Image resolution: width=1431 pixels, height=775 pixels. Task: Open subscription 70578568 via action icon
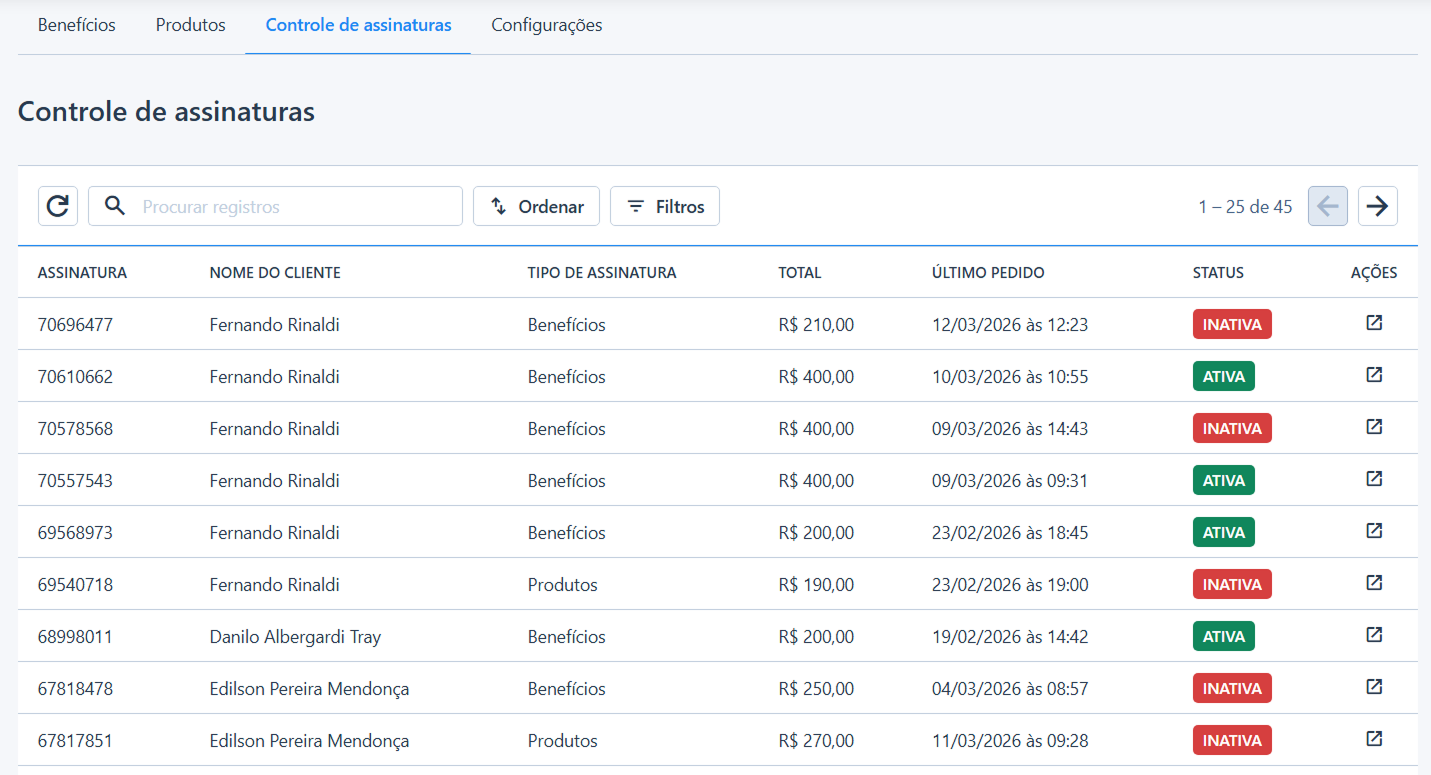click(1374, 427)
